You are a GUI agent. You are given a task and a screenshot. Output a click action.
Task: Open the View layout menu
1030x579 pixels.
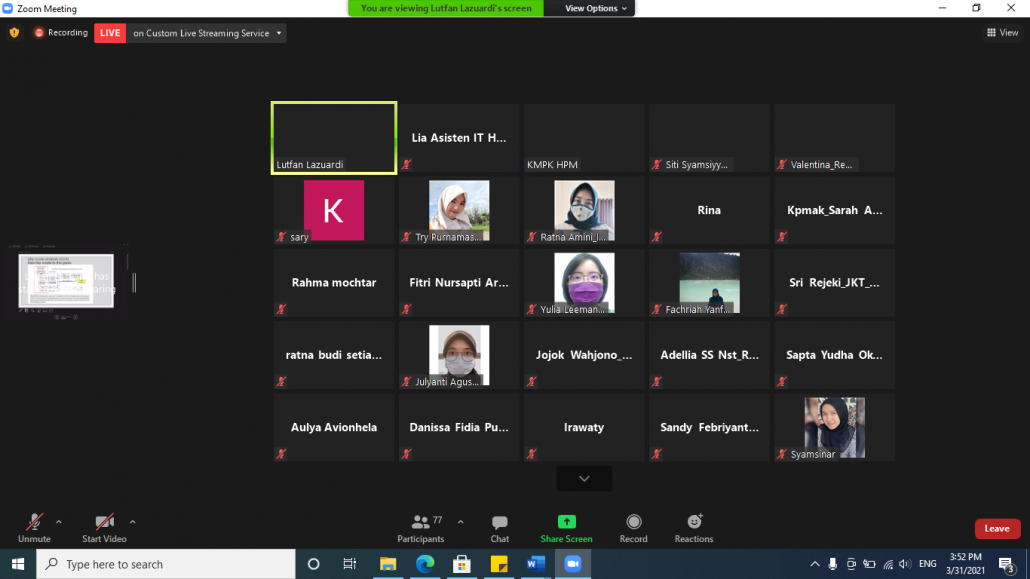pyautogui.click(x=1002, y=33)
